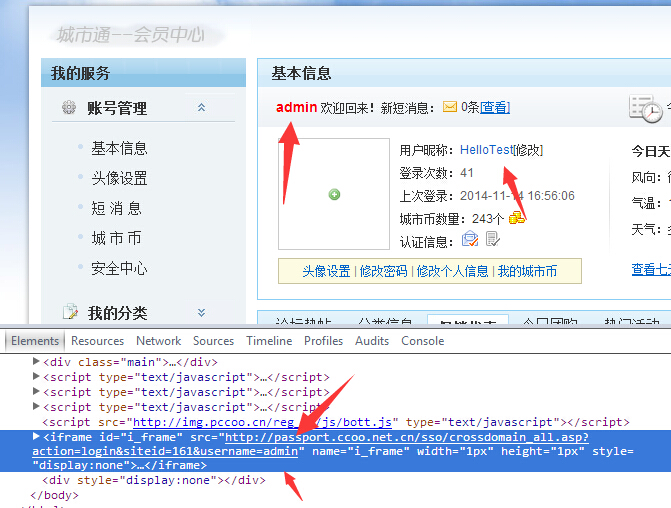Click the login count value 41

coord(467,173)
